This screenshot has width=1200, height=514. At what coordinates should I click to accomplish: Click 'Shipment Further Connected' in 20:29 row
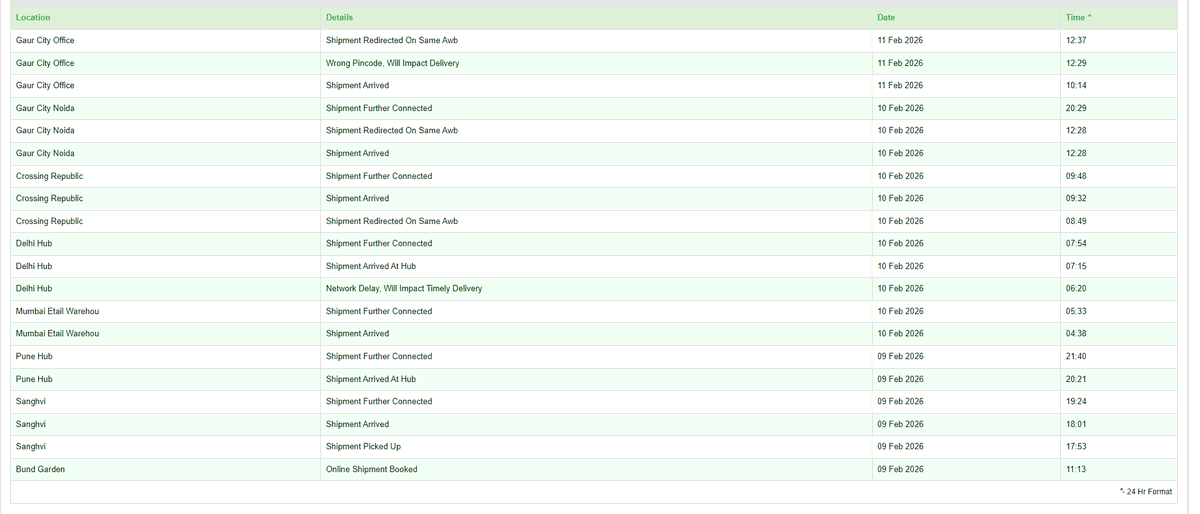379,108
